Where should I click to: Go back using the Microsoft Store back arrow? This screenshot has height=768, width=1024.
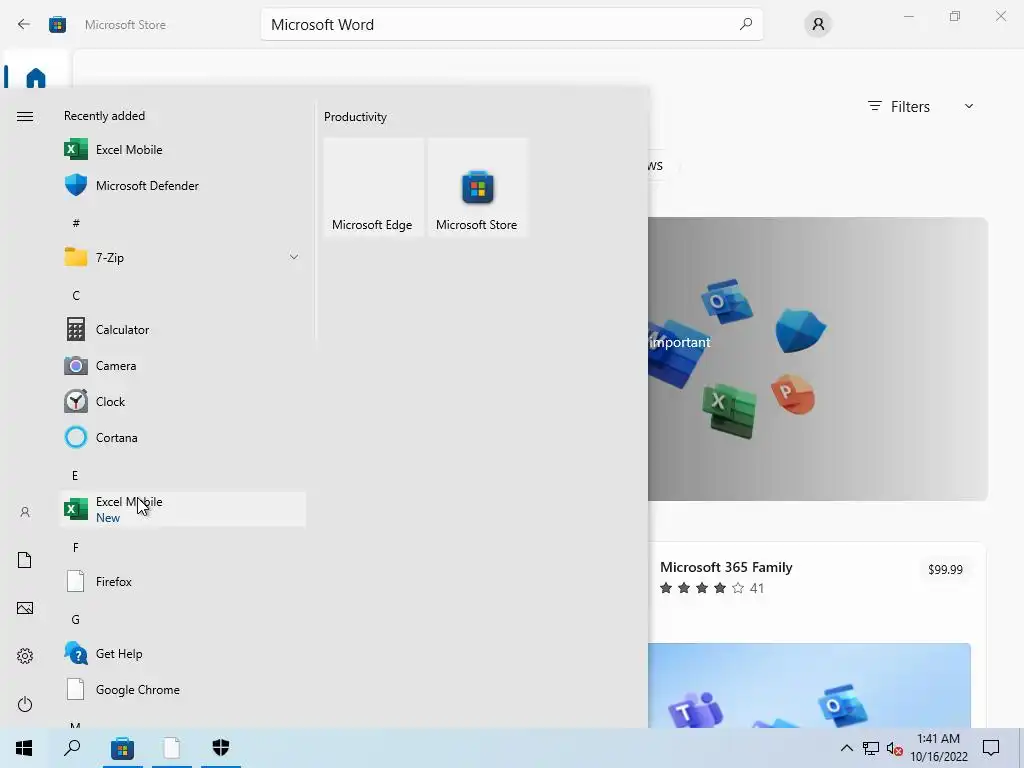click(24, 25)
